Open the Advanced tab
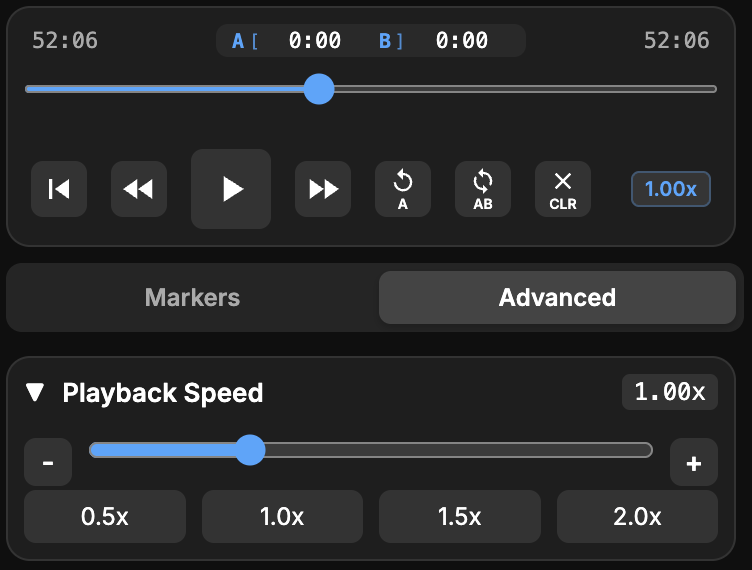 pos(557,298)
